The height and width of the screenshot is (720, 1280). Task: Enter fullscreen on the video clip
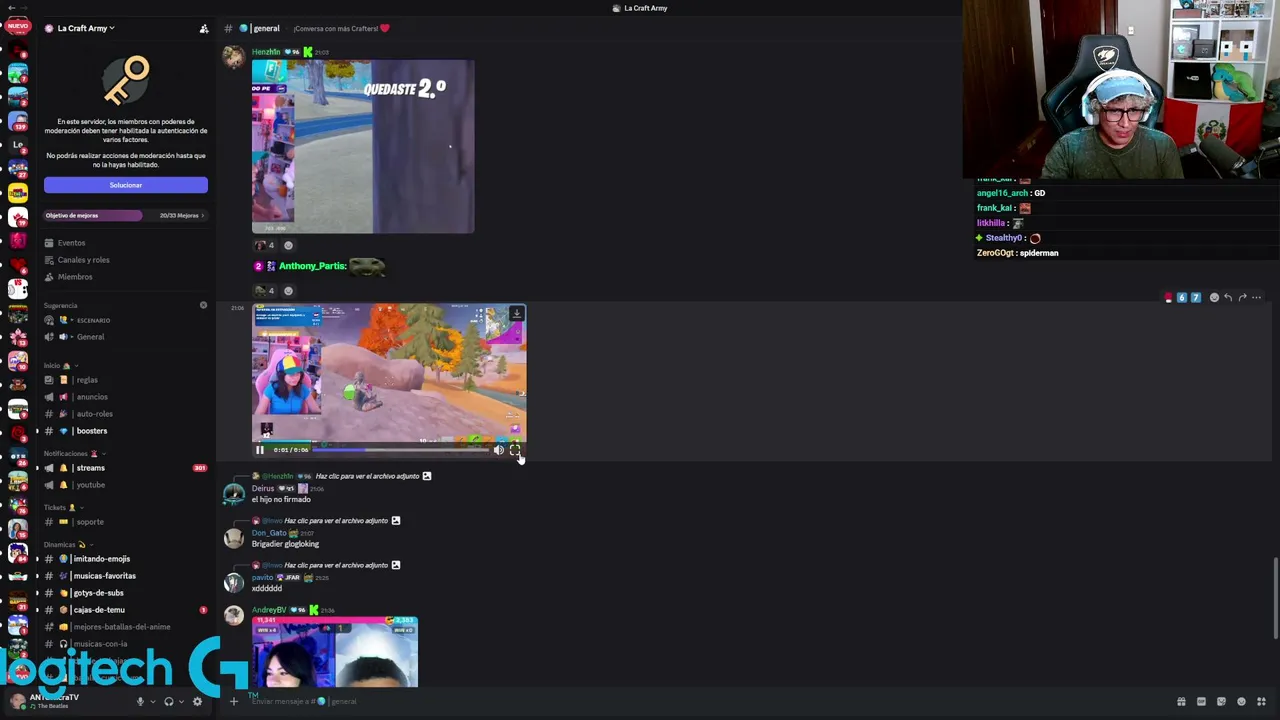pyautogui.click(x=515, y=450)
